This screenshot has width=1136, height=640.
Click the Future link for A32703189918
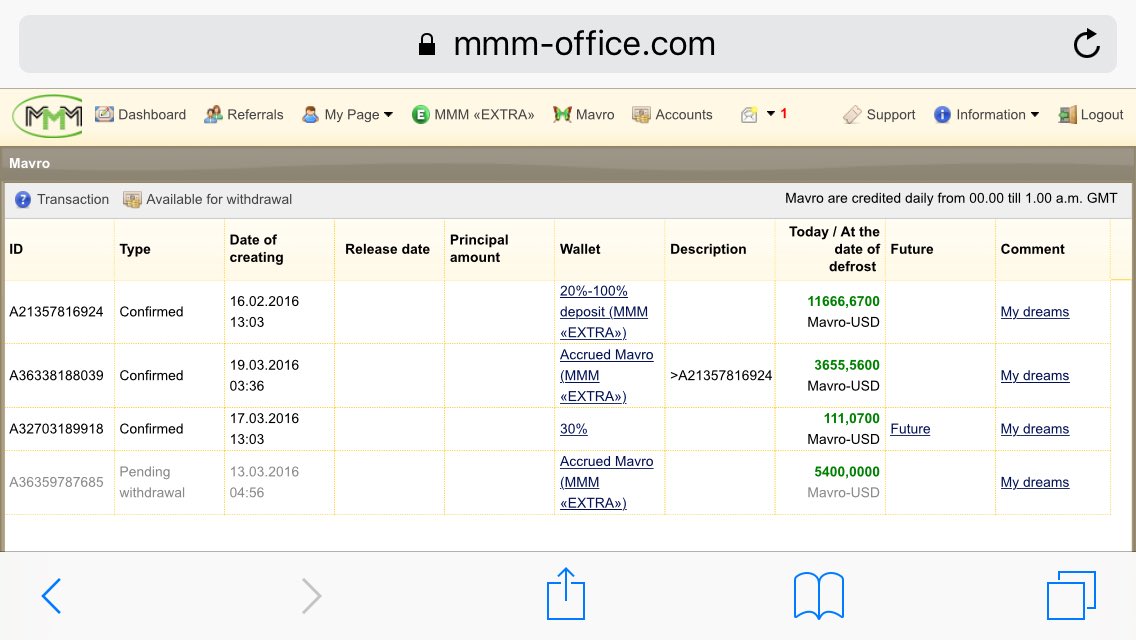pos(910,429)
